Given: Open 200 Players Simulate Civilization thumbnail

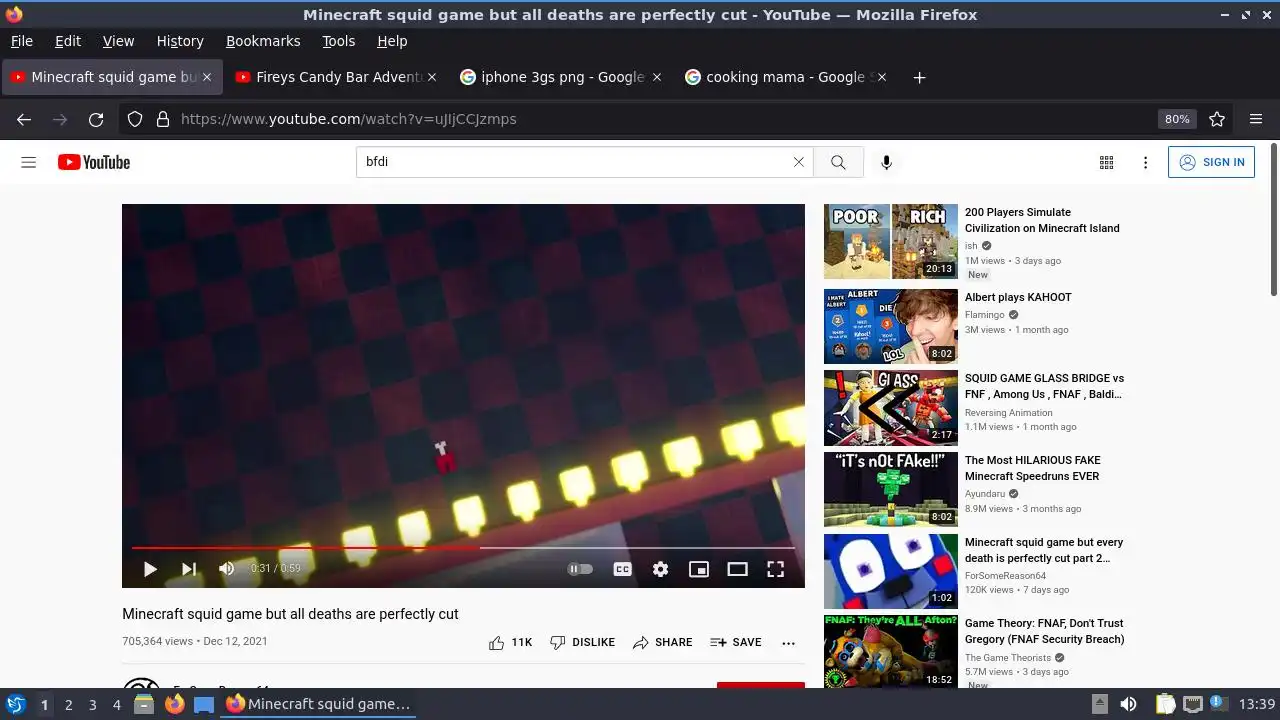Looking at the screenshot, I should pyautogui.click(x=891, y=242).
